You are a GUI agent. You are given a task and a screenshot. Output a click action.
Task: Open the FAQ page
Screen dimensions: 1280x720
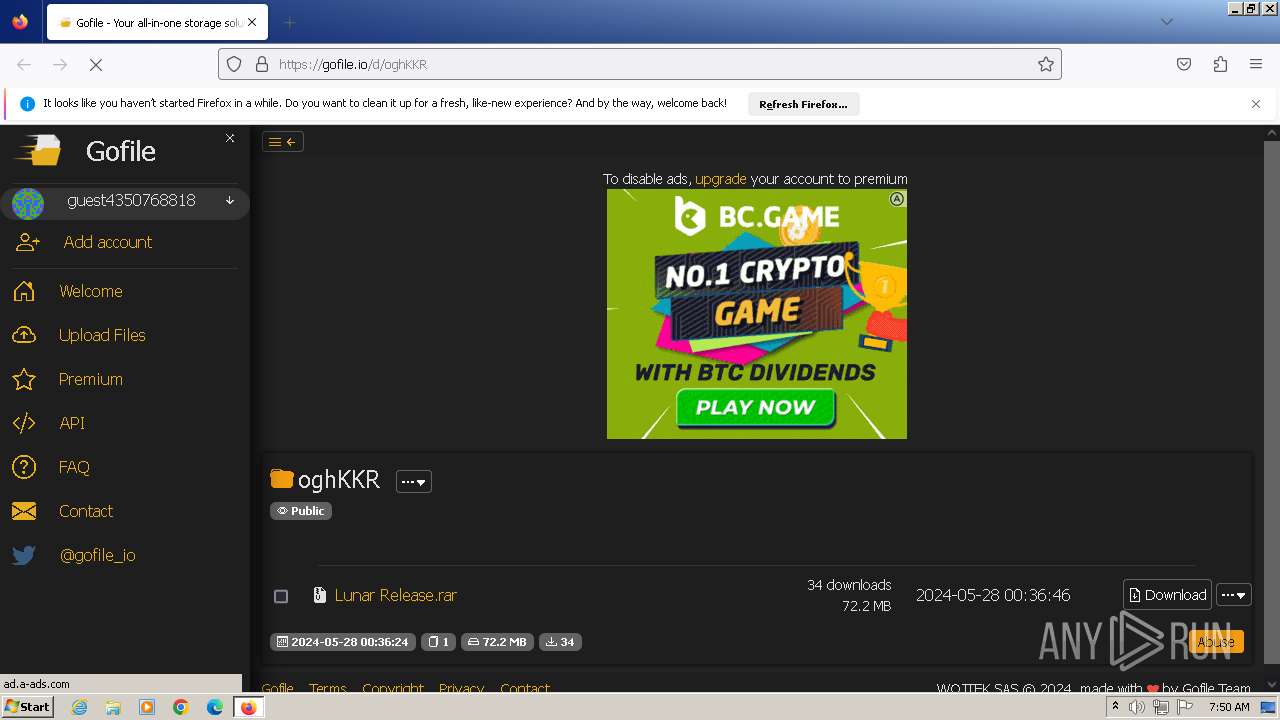(x=74, y=467)
